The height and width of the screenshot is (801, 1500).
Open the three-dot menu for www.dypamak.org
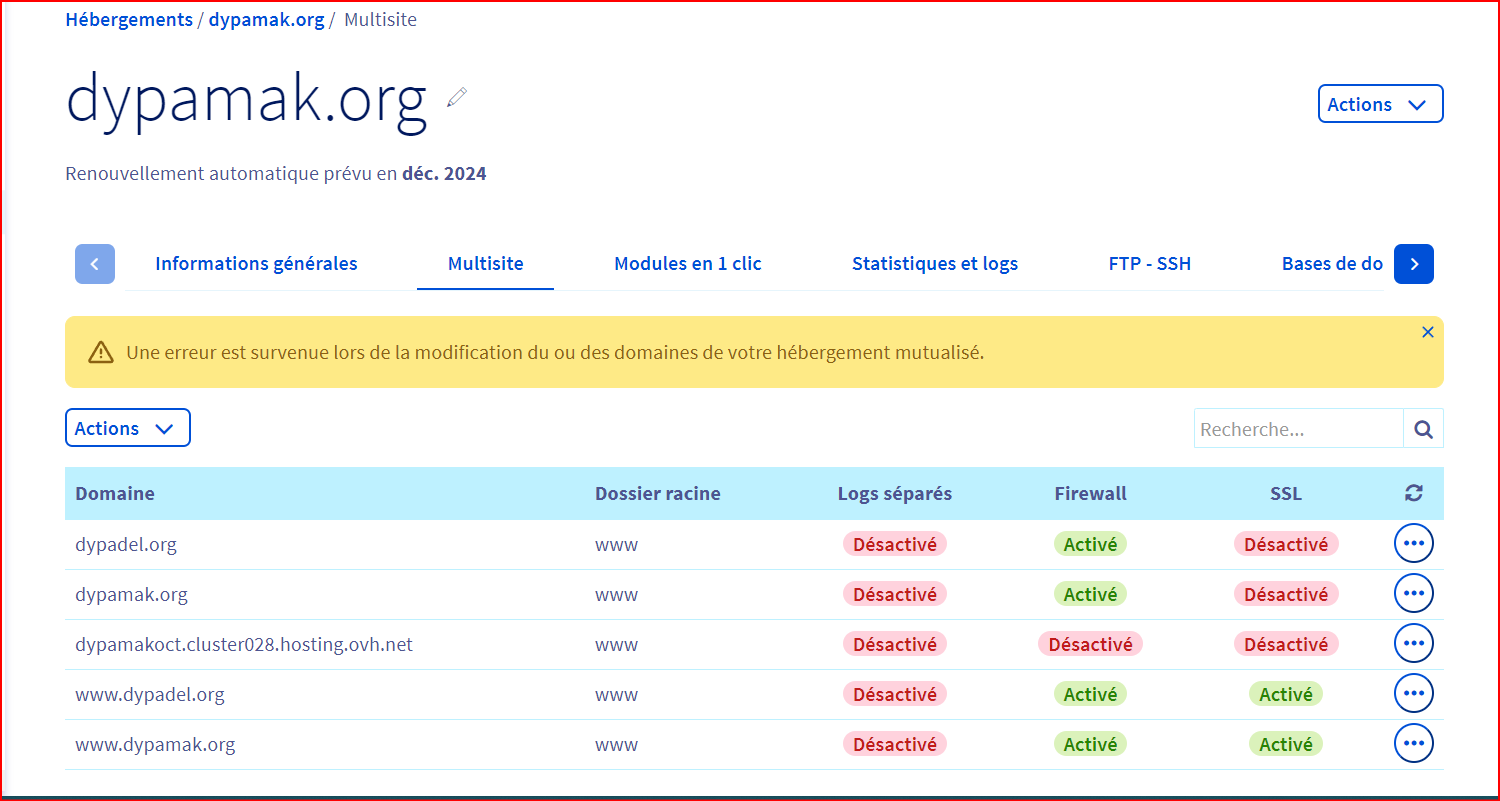pos(1413,744)
